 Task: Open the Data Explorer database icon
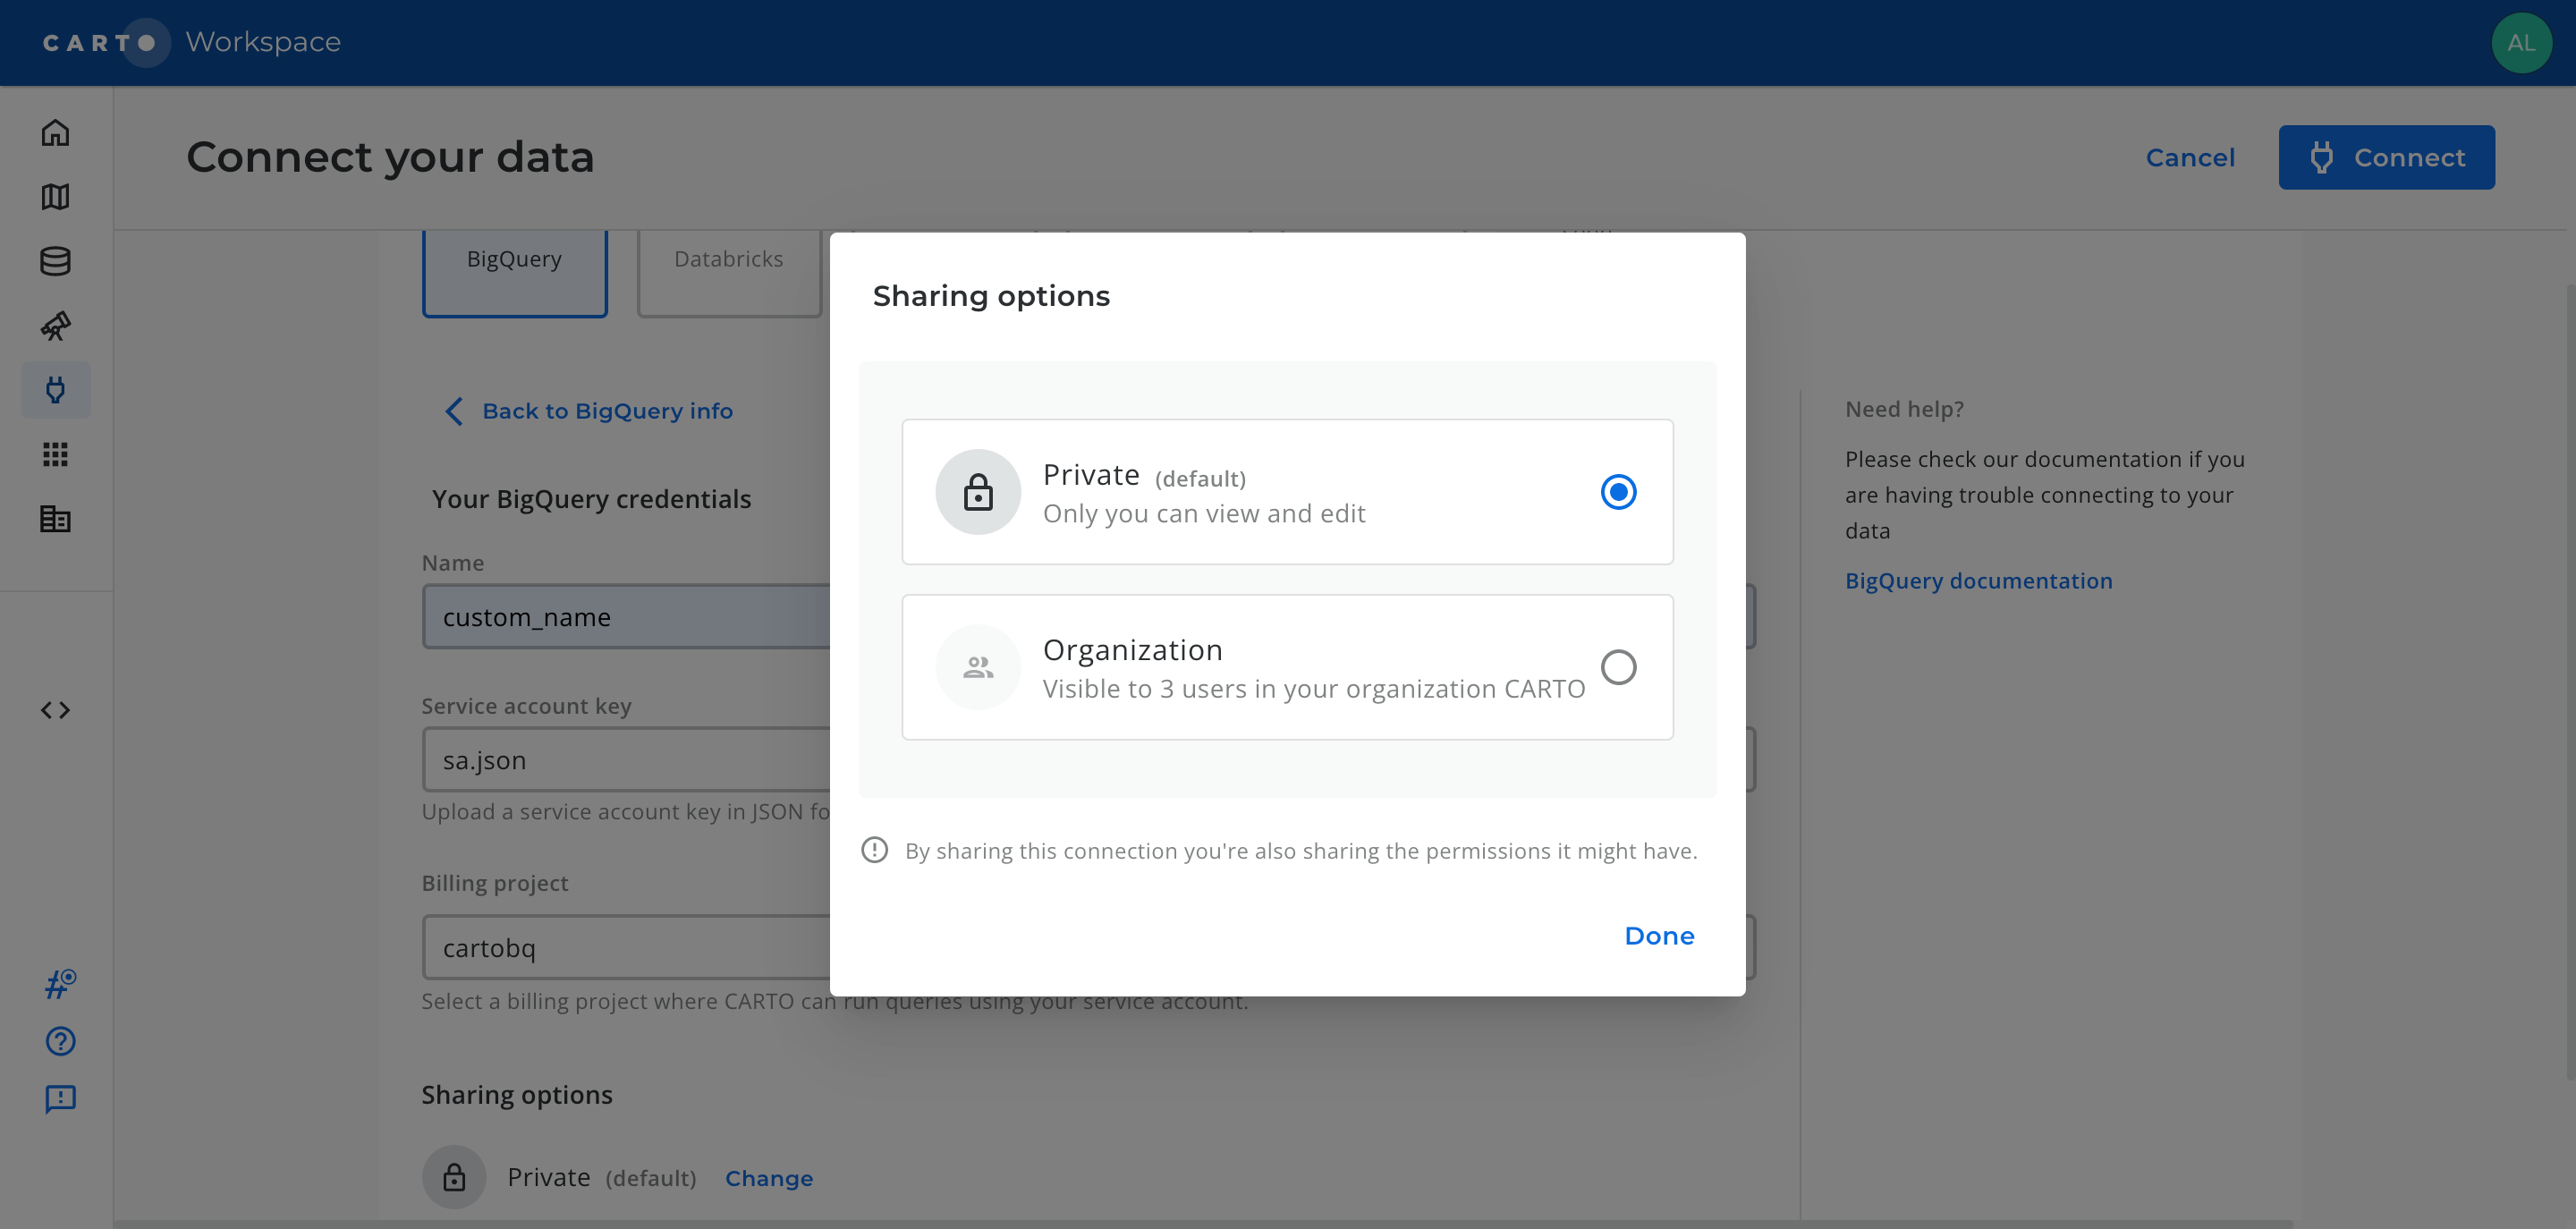coord(55,261)
